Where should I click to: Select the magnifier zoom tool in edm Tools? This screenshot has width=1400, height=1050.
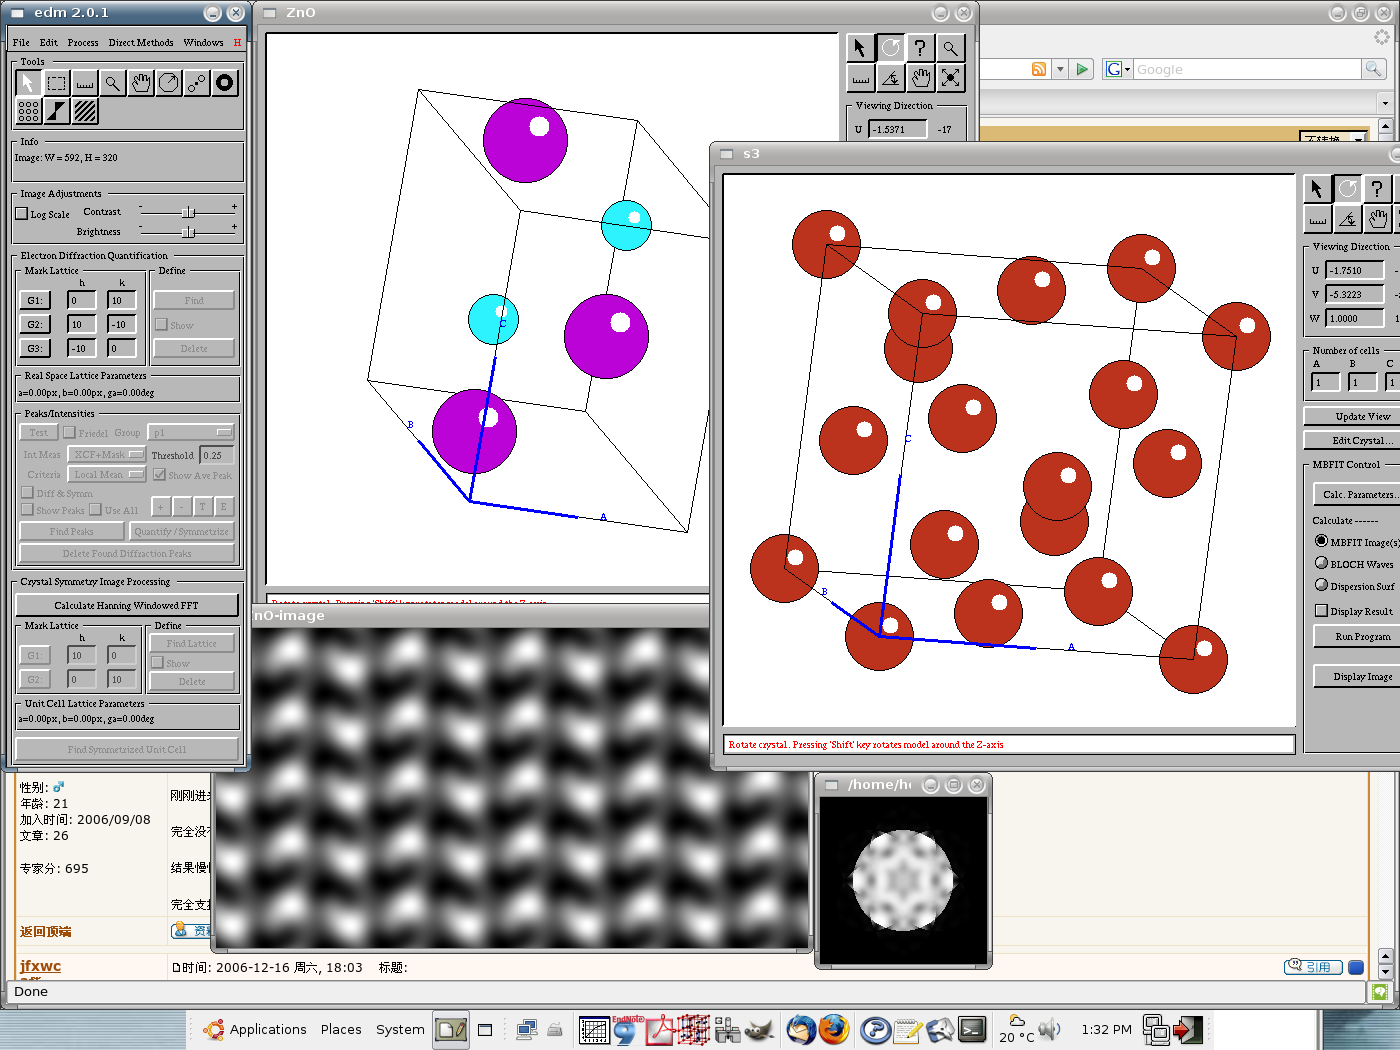click(x=113, y=83)
